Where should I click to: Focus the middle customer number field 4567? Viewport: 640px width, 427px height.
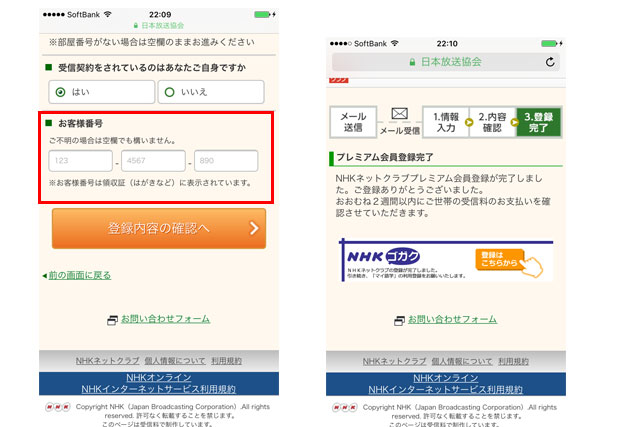pyautogui.click(x=153, y=160)
